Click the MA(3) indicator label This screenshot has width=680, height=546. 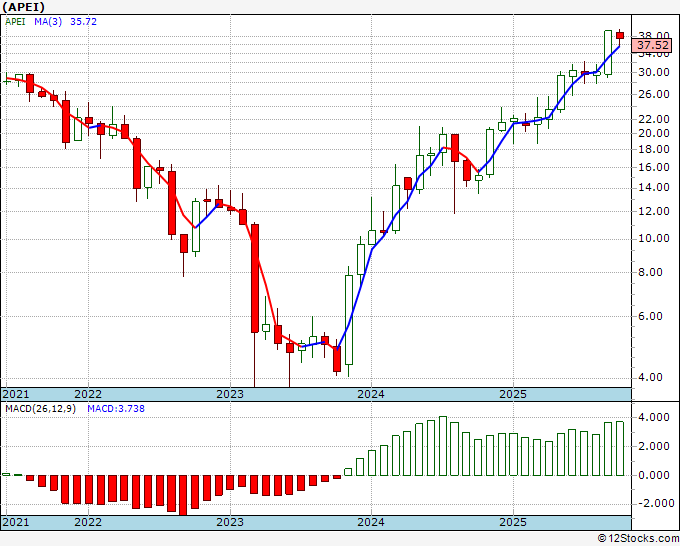[x=48, y=21]
